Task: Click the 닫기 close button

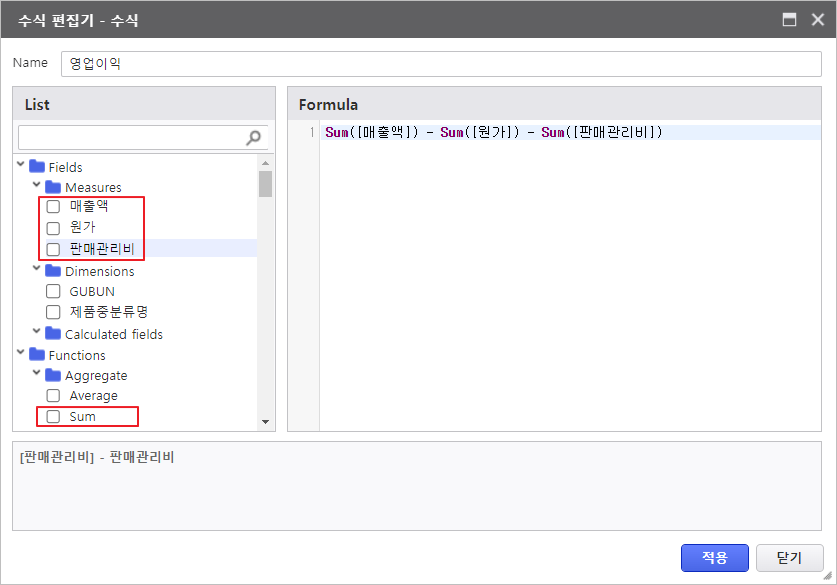Action: (x=789, y=558)
